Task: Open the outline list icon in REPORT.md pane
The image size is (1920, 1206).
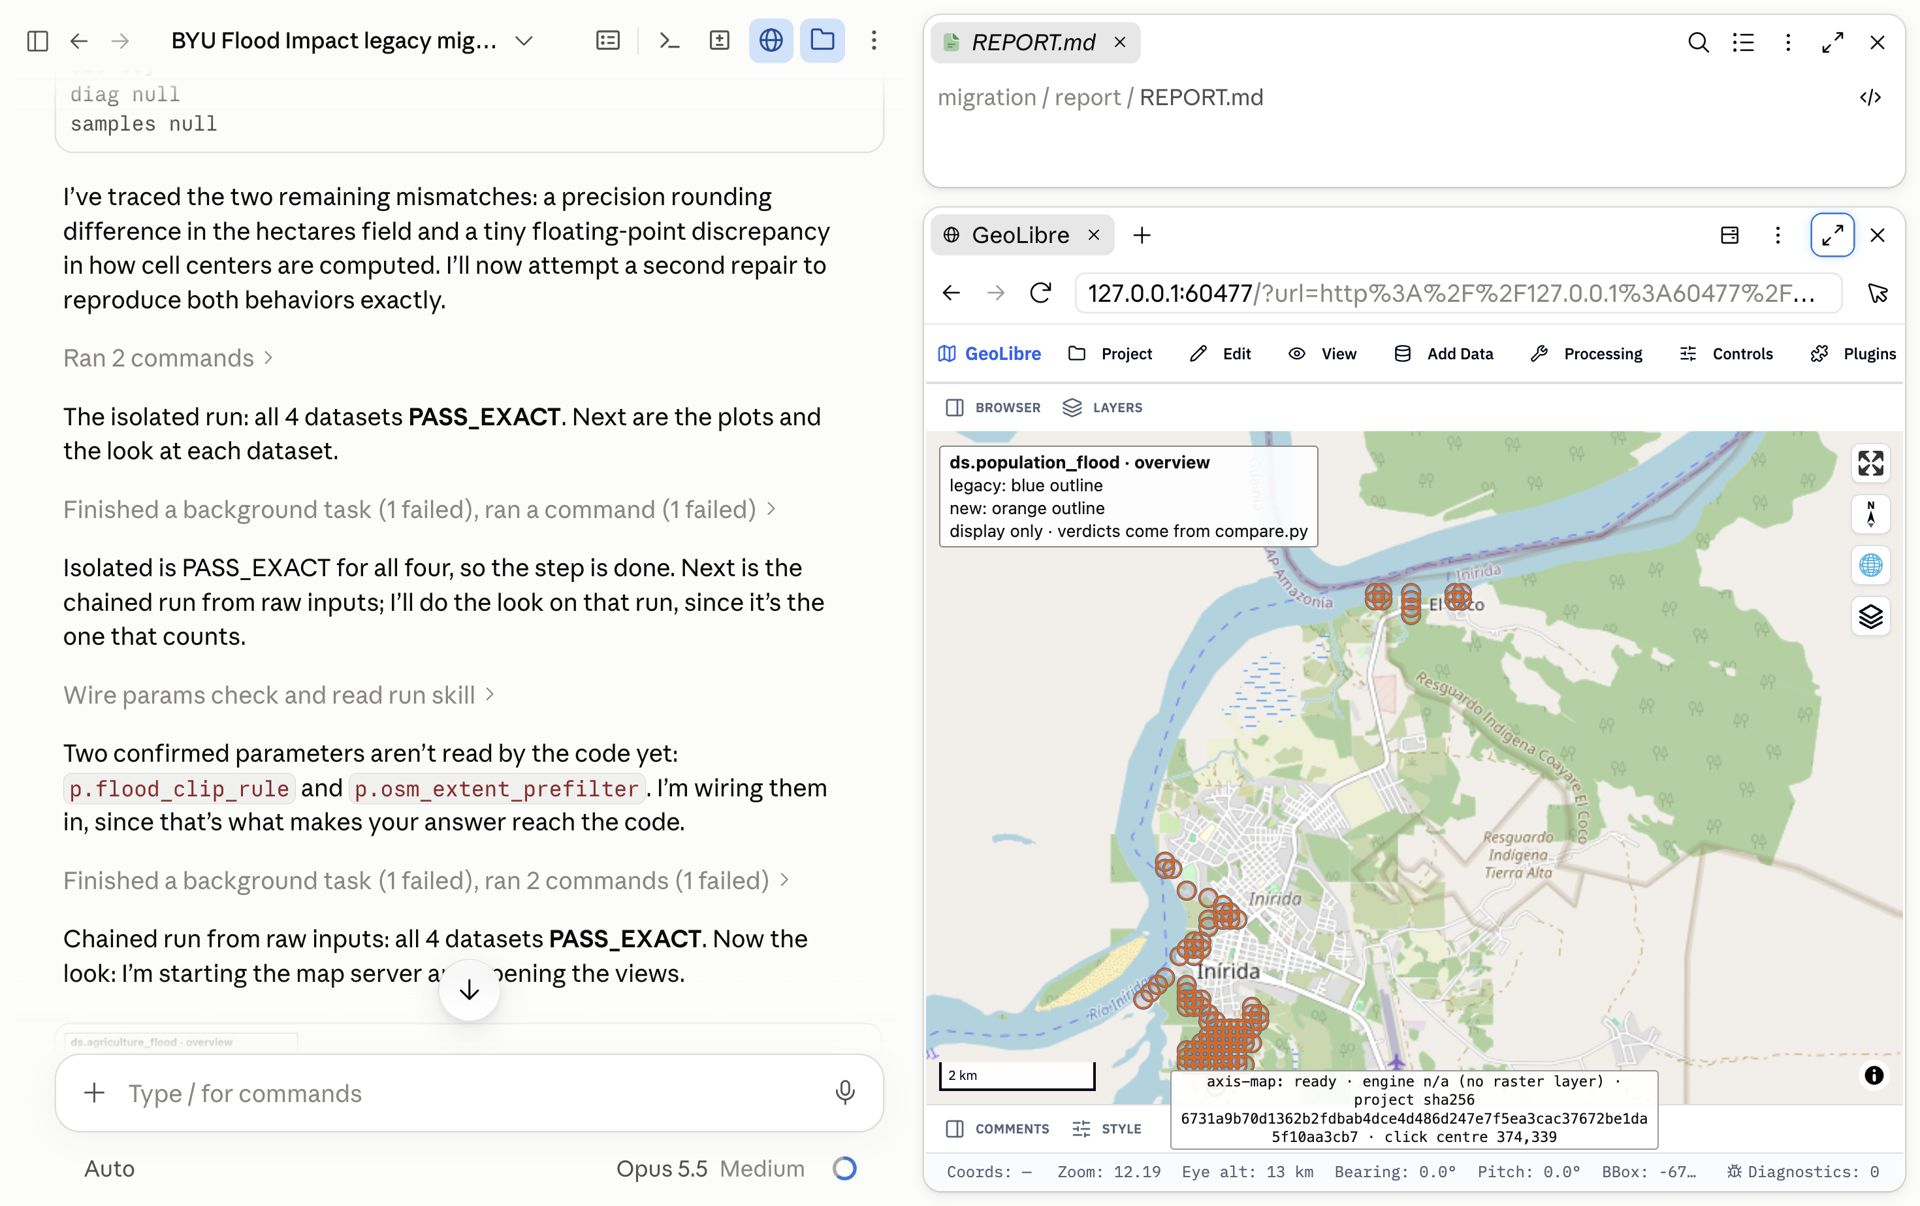Action: coord(1743,43)
